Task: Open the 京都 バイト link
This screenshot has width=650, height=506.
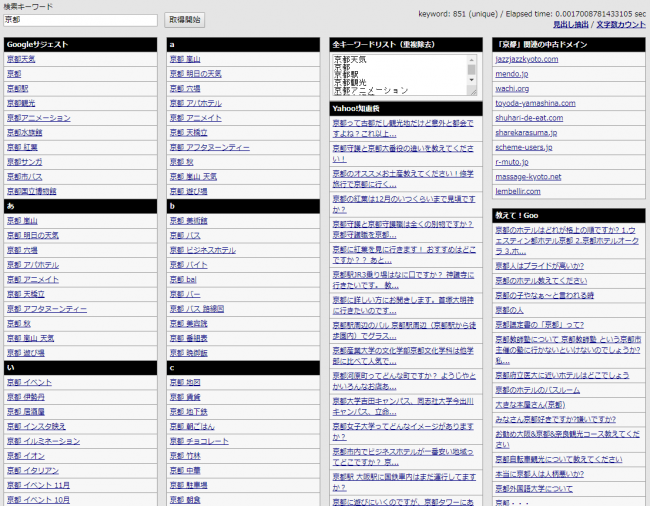Action: tap(189, 265)
